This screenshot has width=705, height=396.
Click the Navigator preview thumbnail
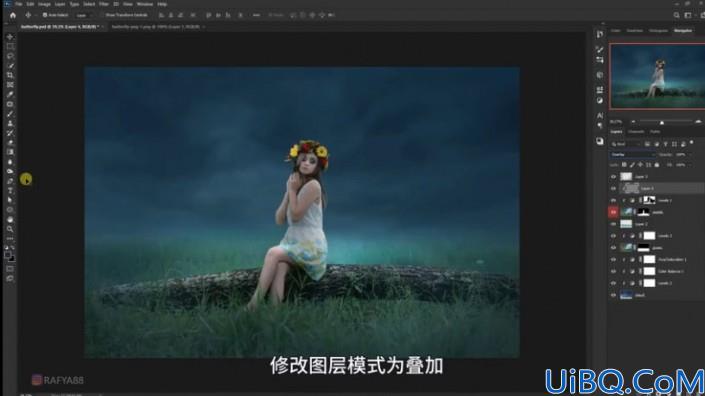click(x=657, y=76)
